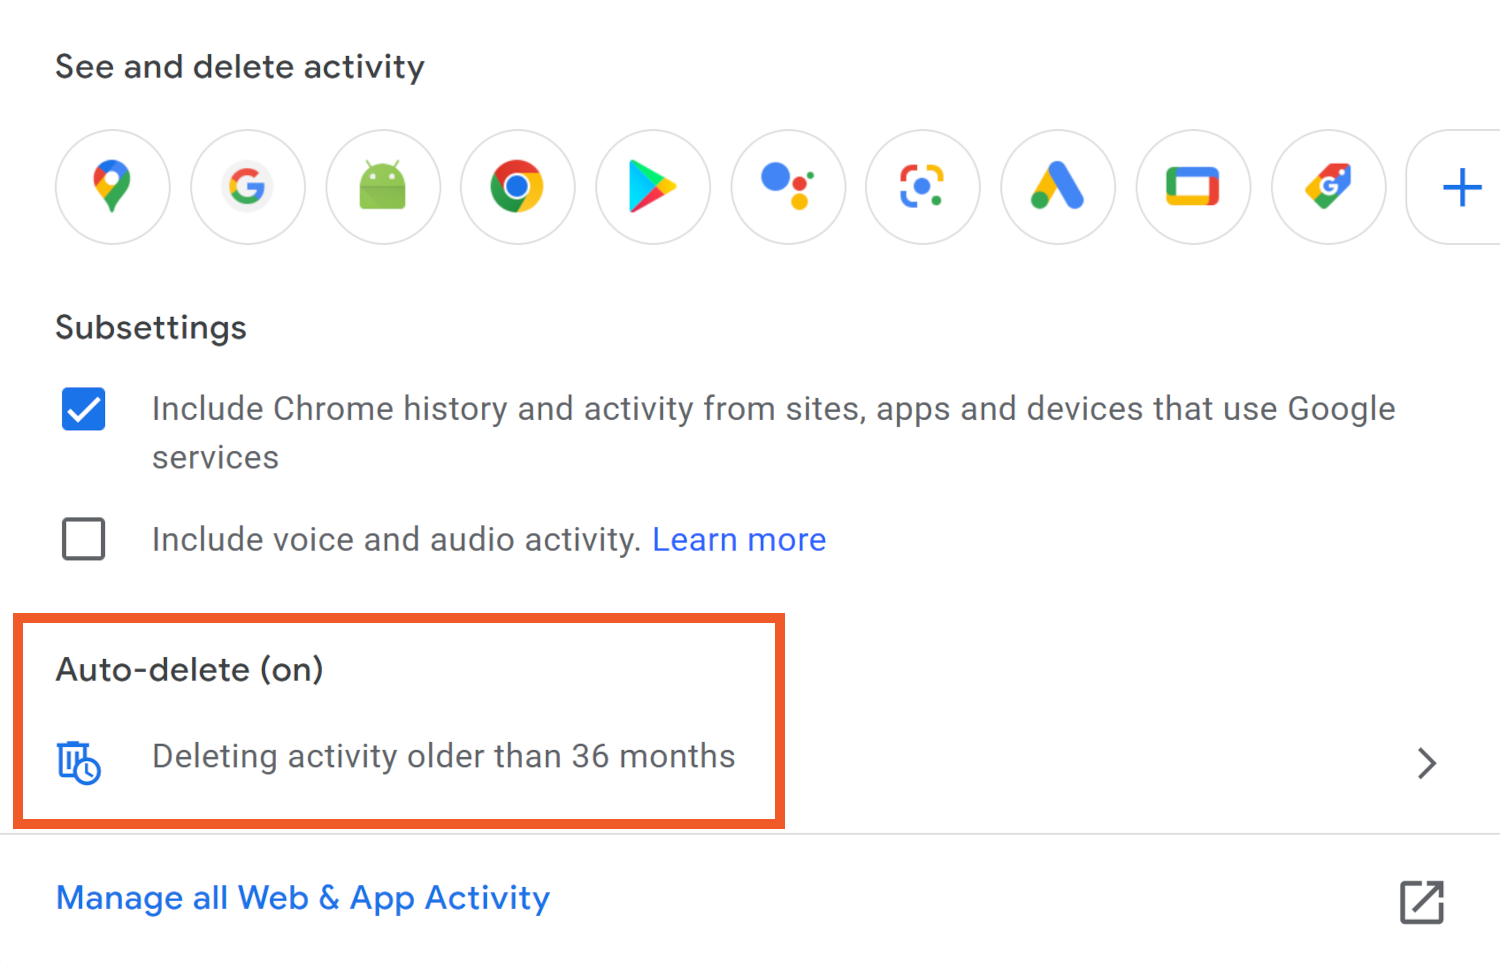Screen dimensions: 1500x962
Task: Select the Google Shopping activity icon
Action: (x=1328, y=187)
